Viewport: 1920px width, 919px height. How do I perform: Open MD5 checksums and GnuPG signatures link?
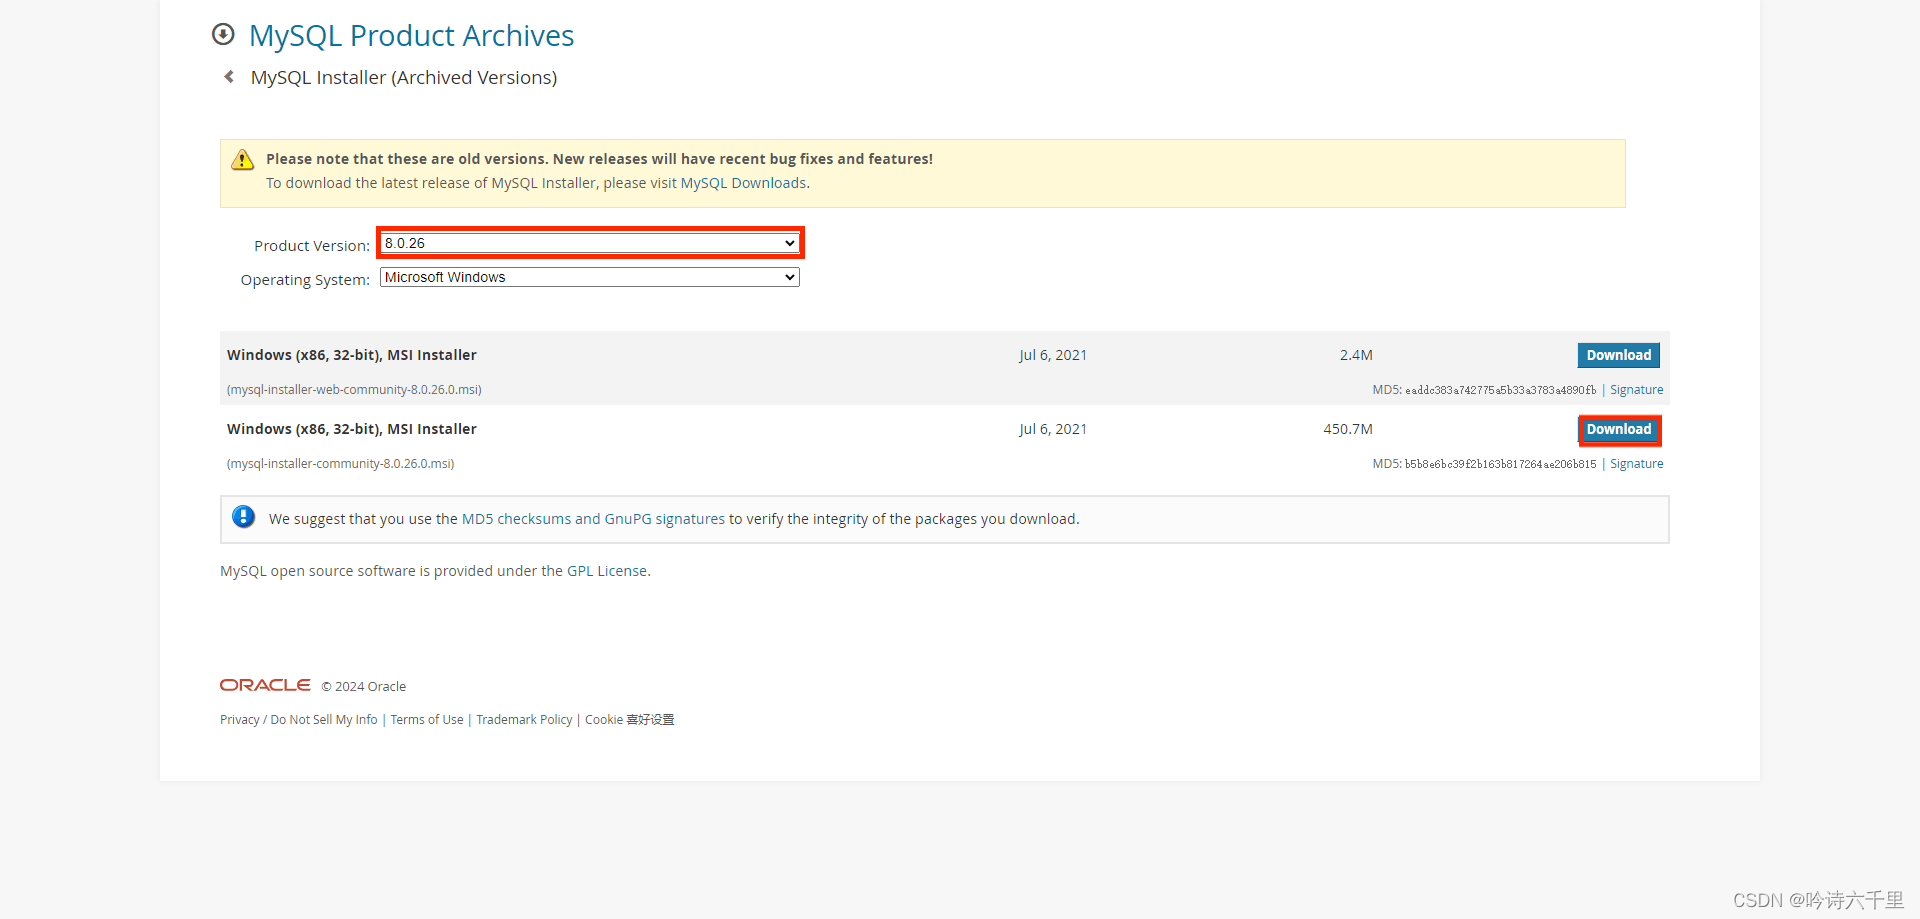pyautogui.click(x=593, y=519)
